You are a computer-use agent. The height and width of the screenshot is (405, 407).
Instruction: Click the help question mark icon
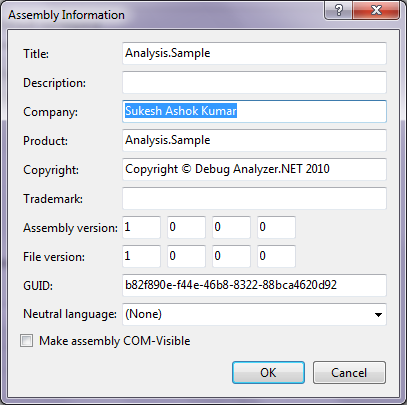pos(338,10)
